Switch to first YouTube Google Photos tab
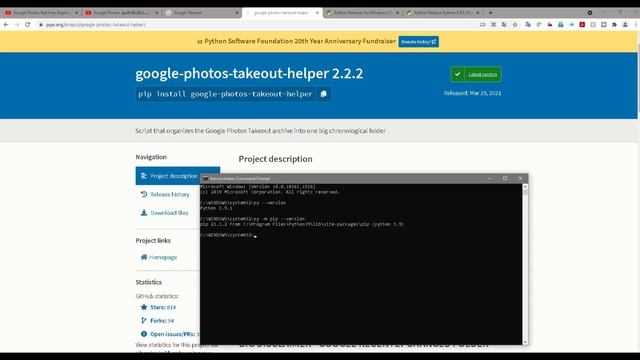The height and width of the screenshot is (360, 640). [41, 13]
